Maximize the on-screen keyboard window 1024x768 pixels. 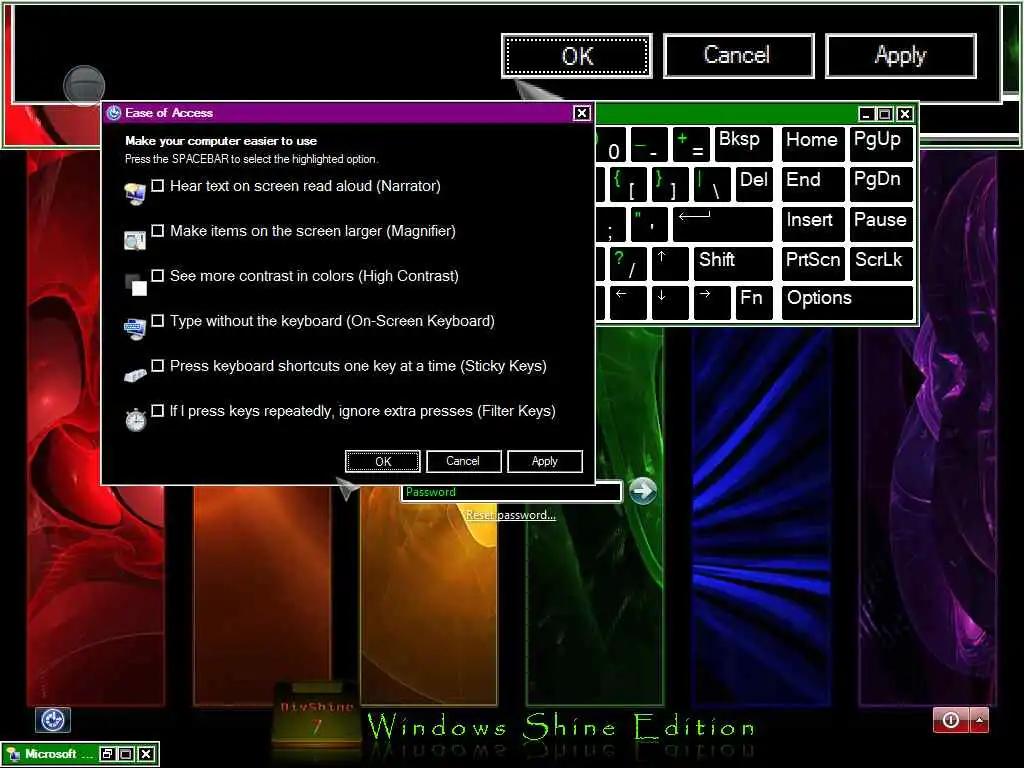pyautogui.click(x=885, y=114)
